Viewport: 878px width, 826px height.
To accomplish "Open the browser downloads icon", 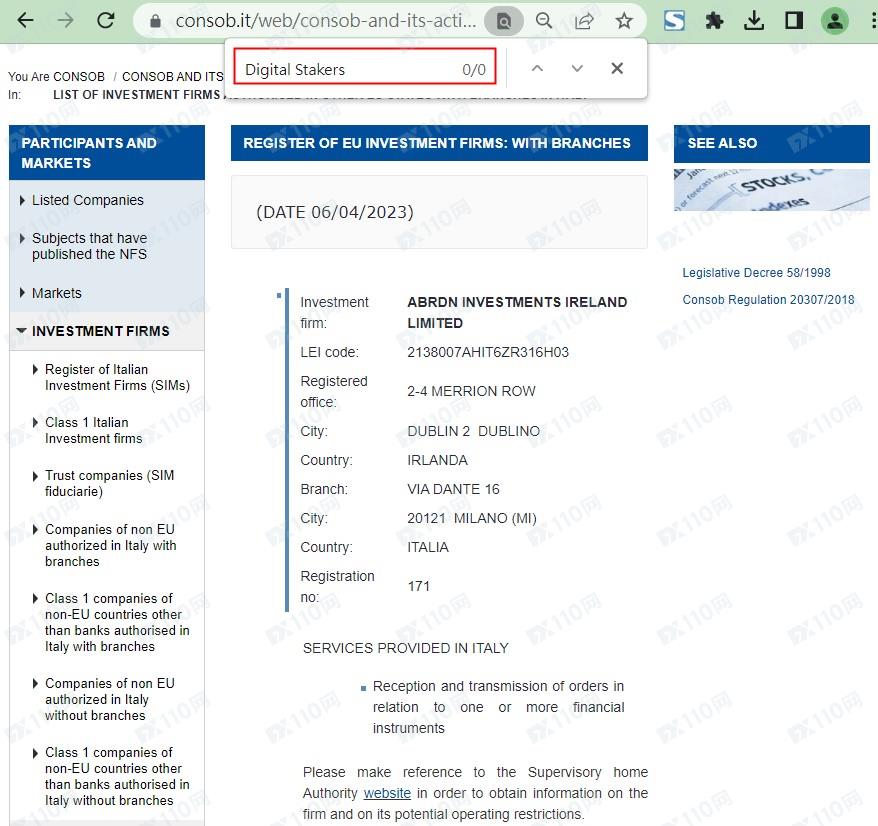I will [x=754, y=21].
